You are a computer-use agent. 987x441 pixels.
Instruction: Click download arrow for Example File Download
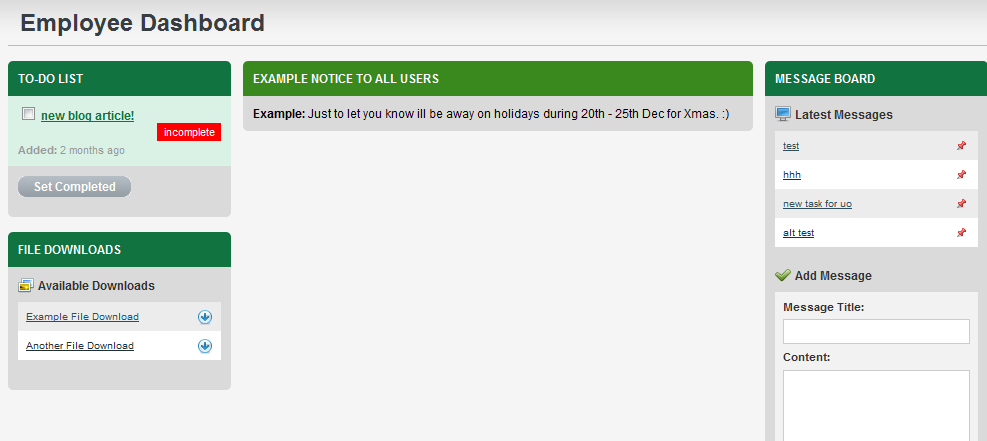point(205,317)
